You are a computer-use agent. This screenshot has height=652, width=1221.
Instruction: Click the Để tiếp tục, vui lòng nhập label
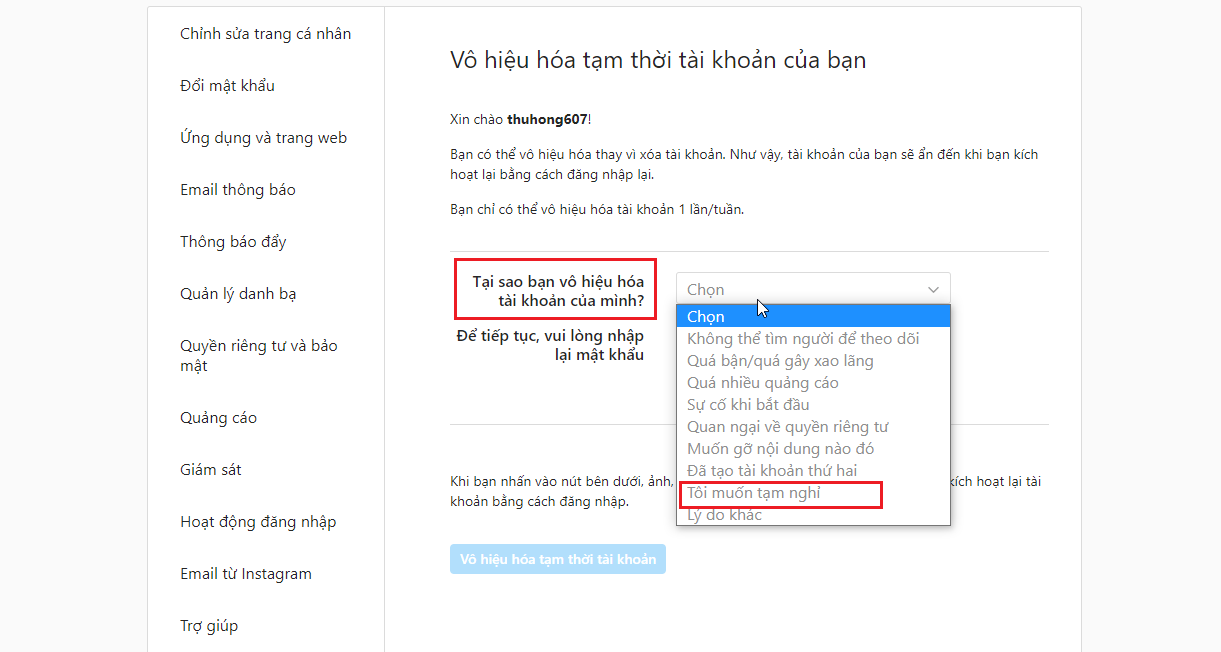[x=550, y=345]
